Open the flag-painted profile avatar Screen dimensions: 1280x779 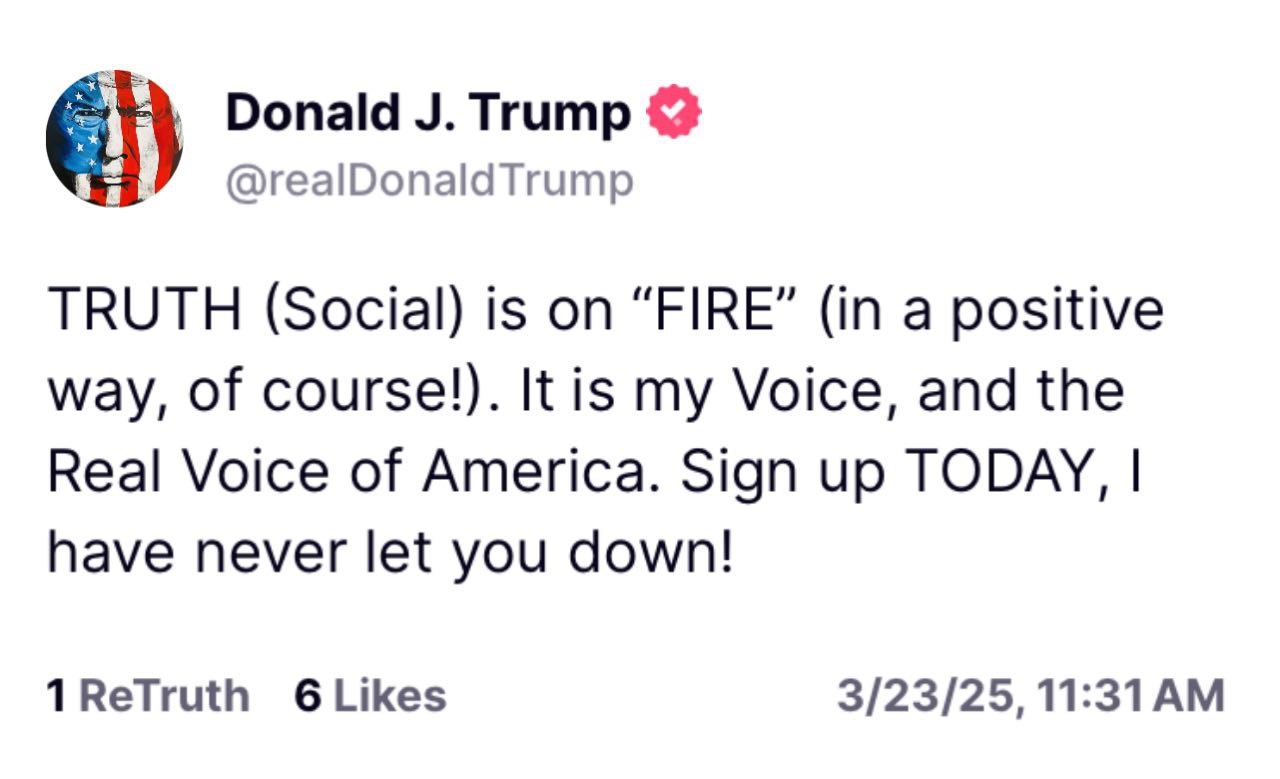point(114,138)
